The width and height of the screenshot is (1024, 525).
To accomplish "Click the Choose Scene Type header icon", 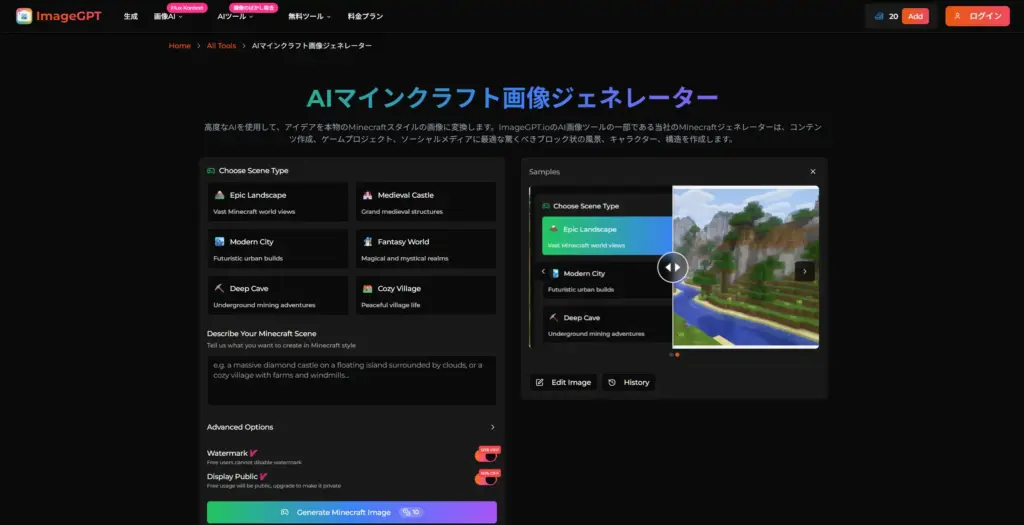I will 211,171.
